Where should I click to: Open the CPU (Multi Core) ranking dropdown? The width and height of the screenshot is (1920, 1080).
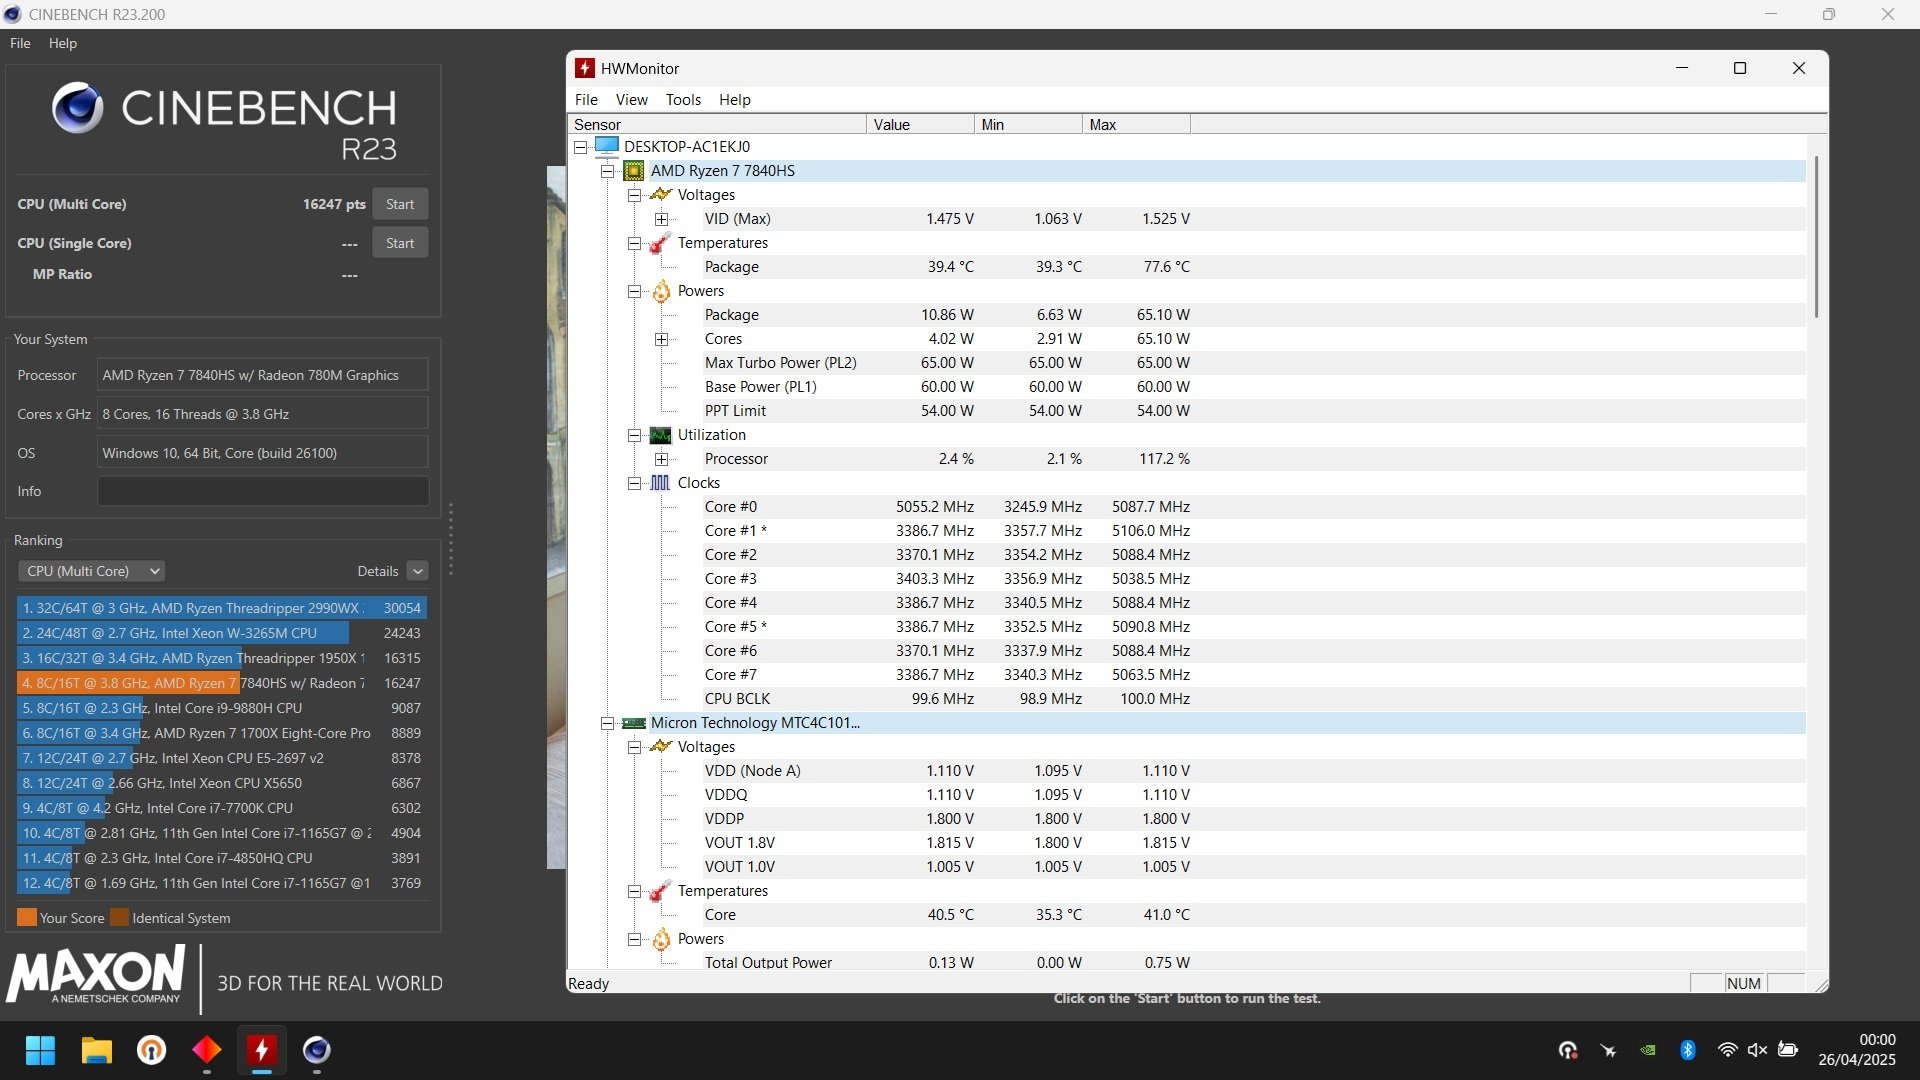[92, 571]
